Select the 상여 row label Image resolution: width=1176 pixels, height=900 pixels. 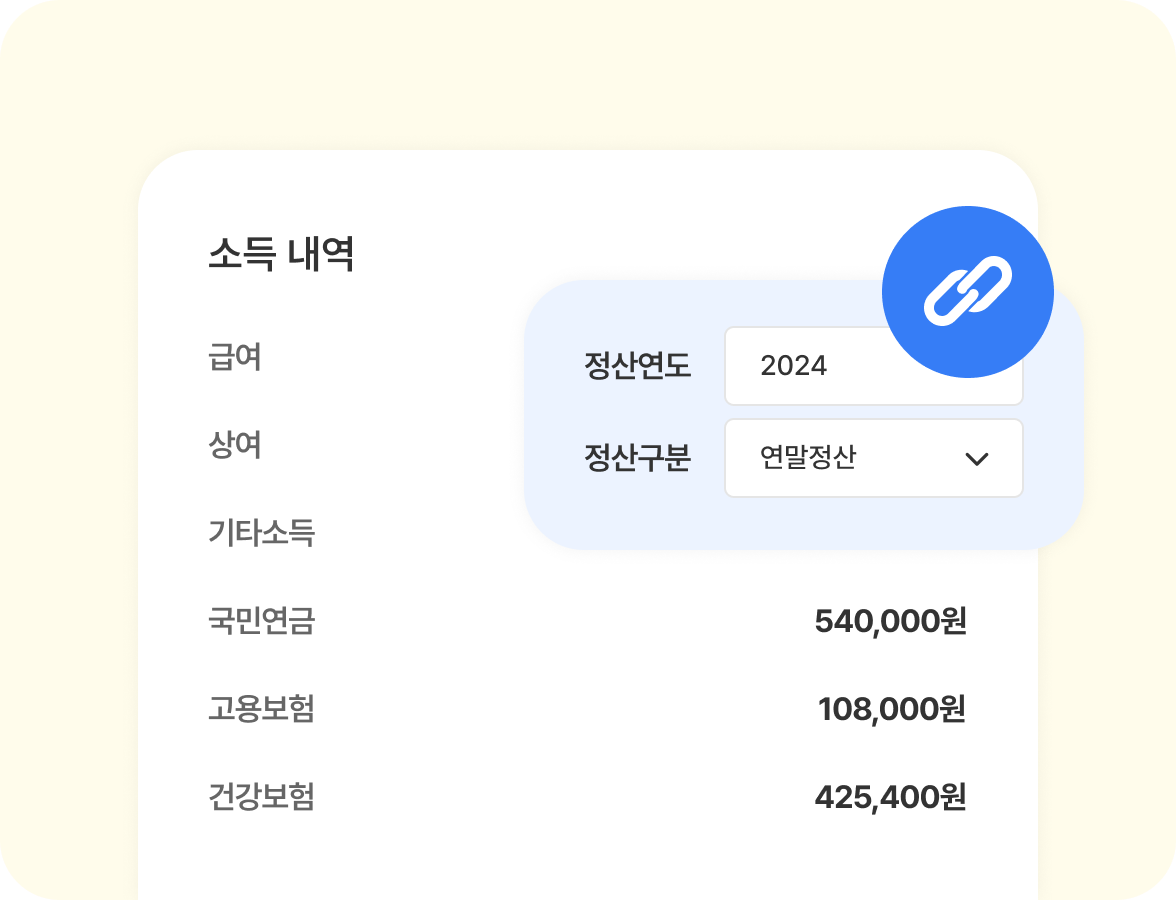235,445
